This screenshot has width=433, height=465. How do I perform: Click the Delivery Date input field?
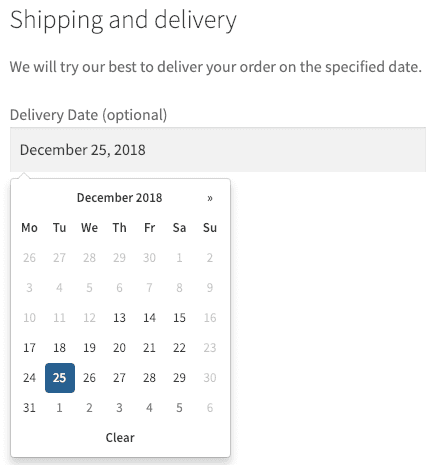(x=218, y=150)
